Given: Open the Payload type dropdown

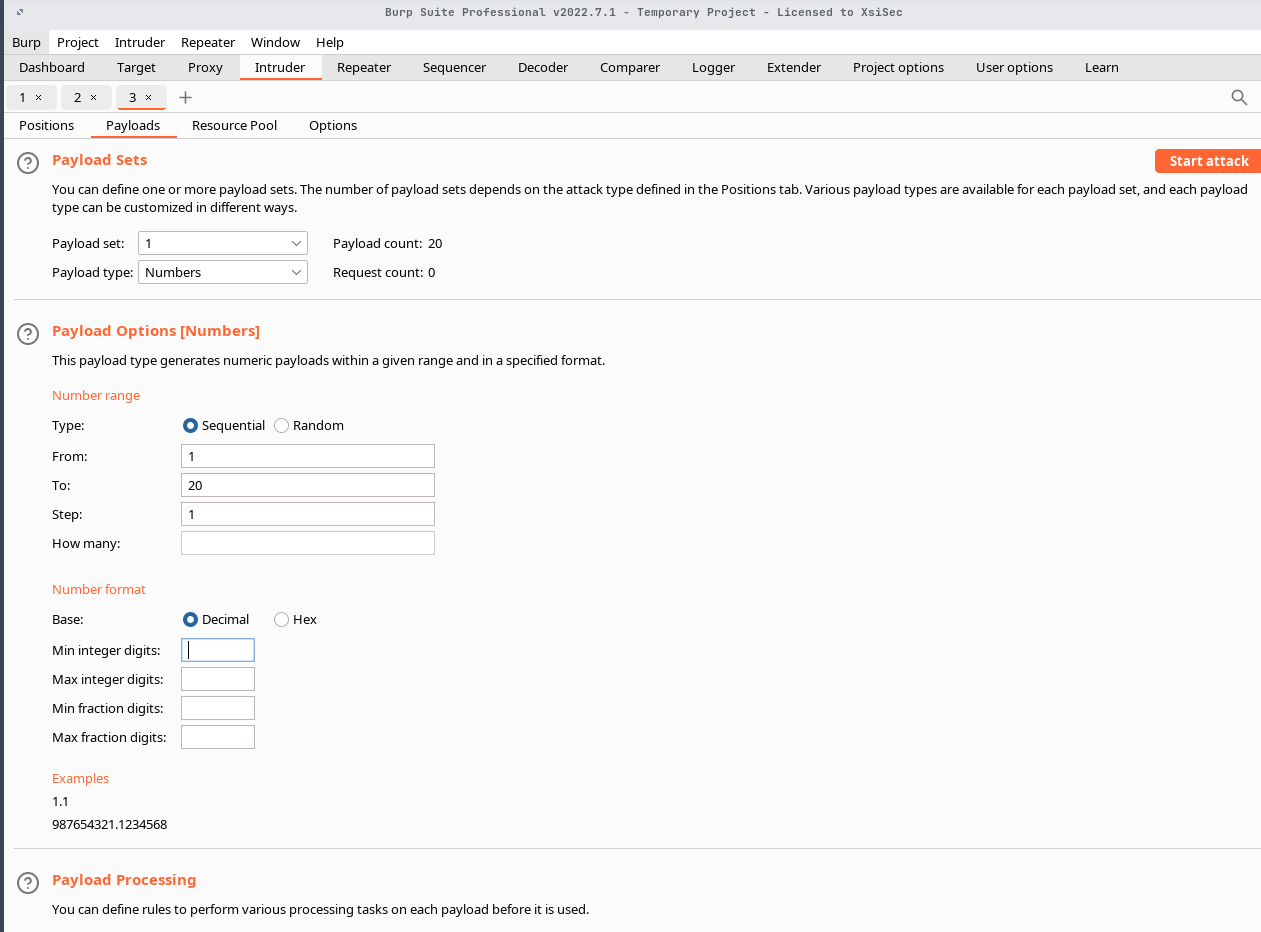Looking at the screenshot, I should click(x=223, y=272).
